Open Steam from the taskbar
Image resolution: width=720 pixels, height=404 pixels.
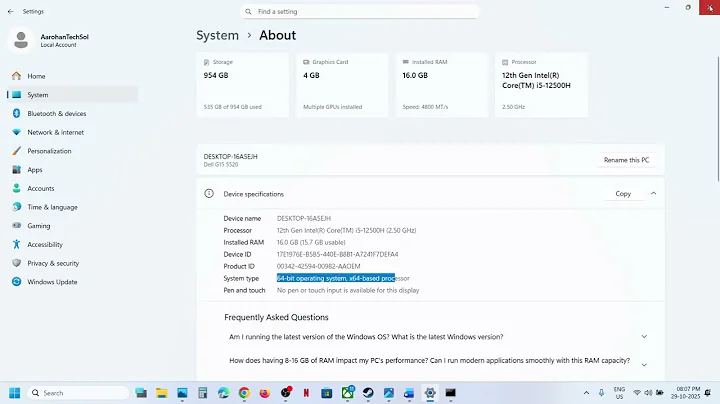tap(368, 393)
